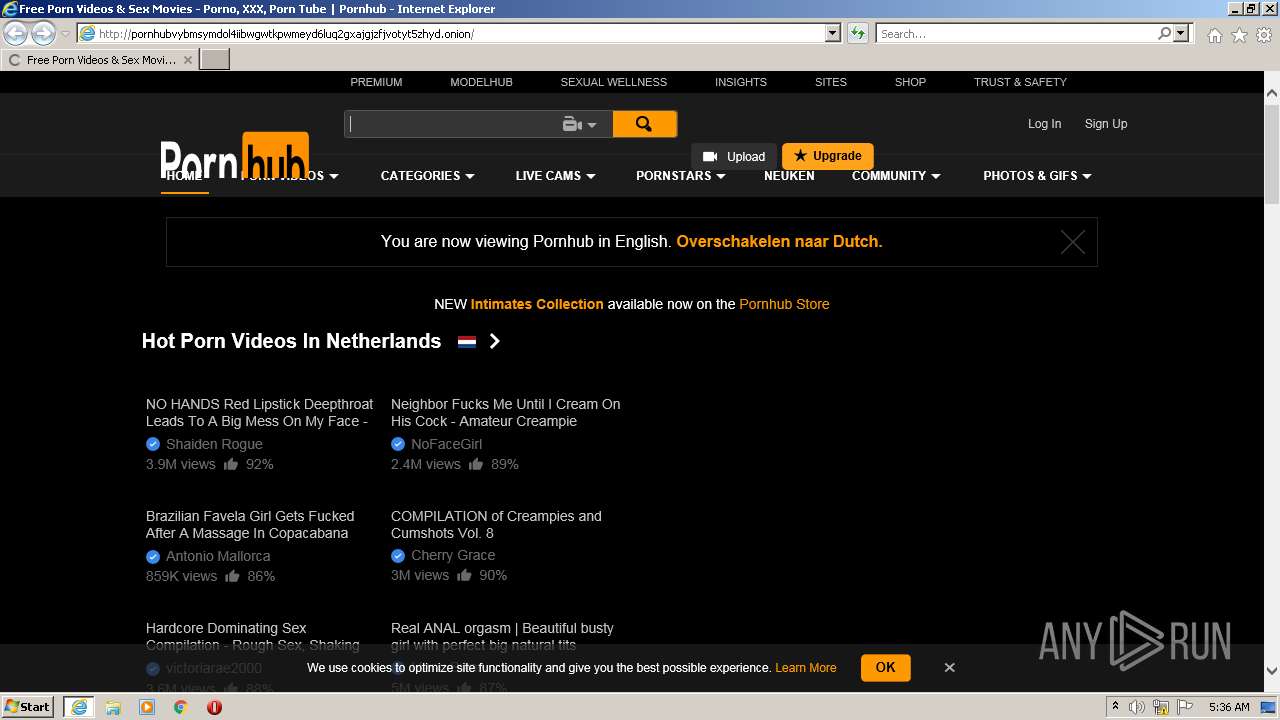This screenshot has width=1280, height=720.
Task: Refresh the page with the reload icon
Action: click(857, 33)
